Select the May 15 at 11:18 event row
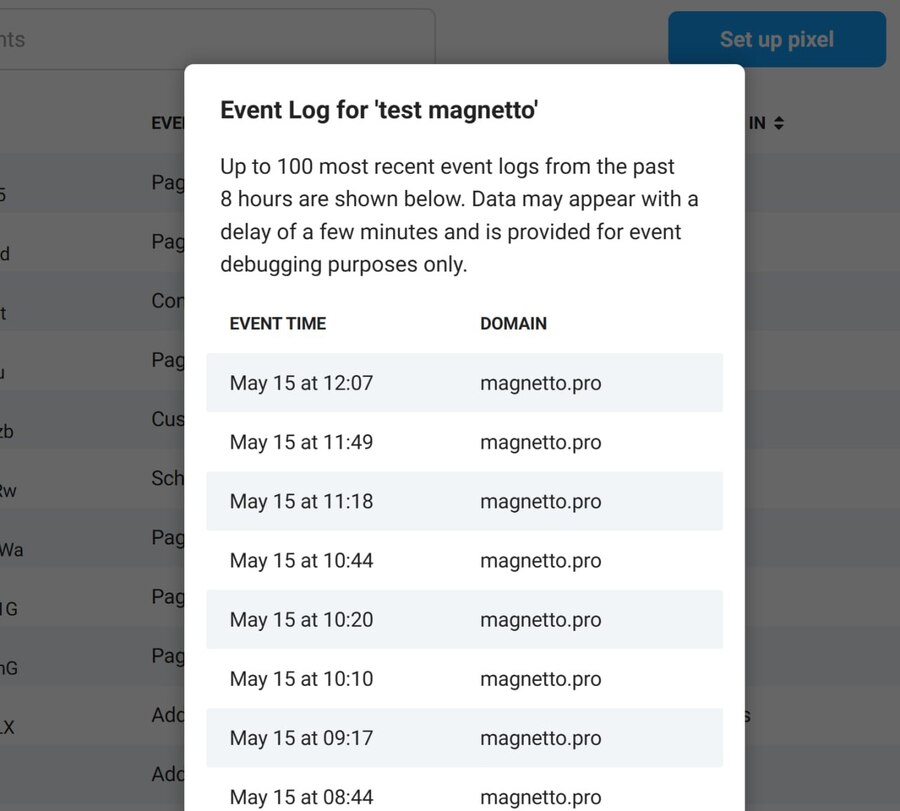 464,501
